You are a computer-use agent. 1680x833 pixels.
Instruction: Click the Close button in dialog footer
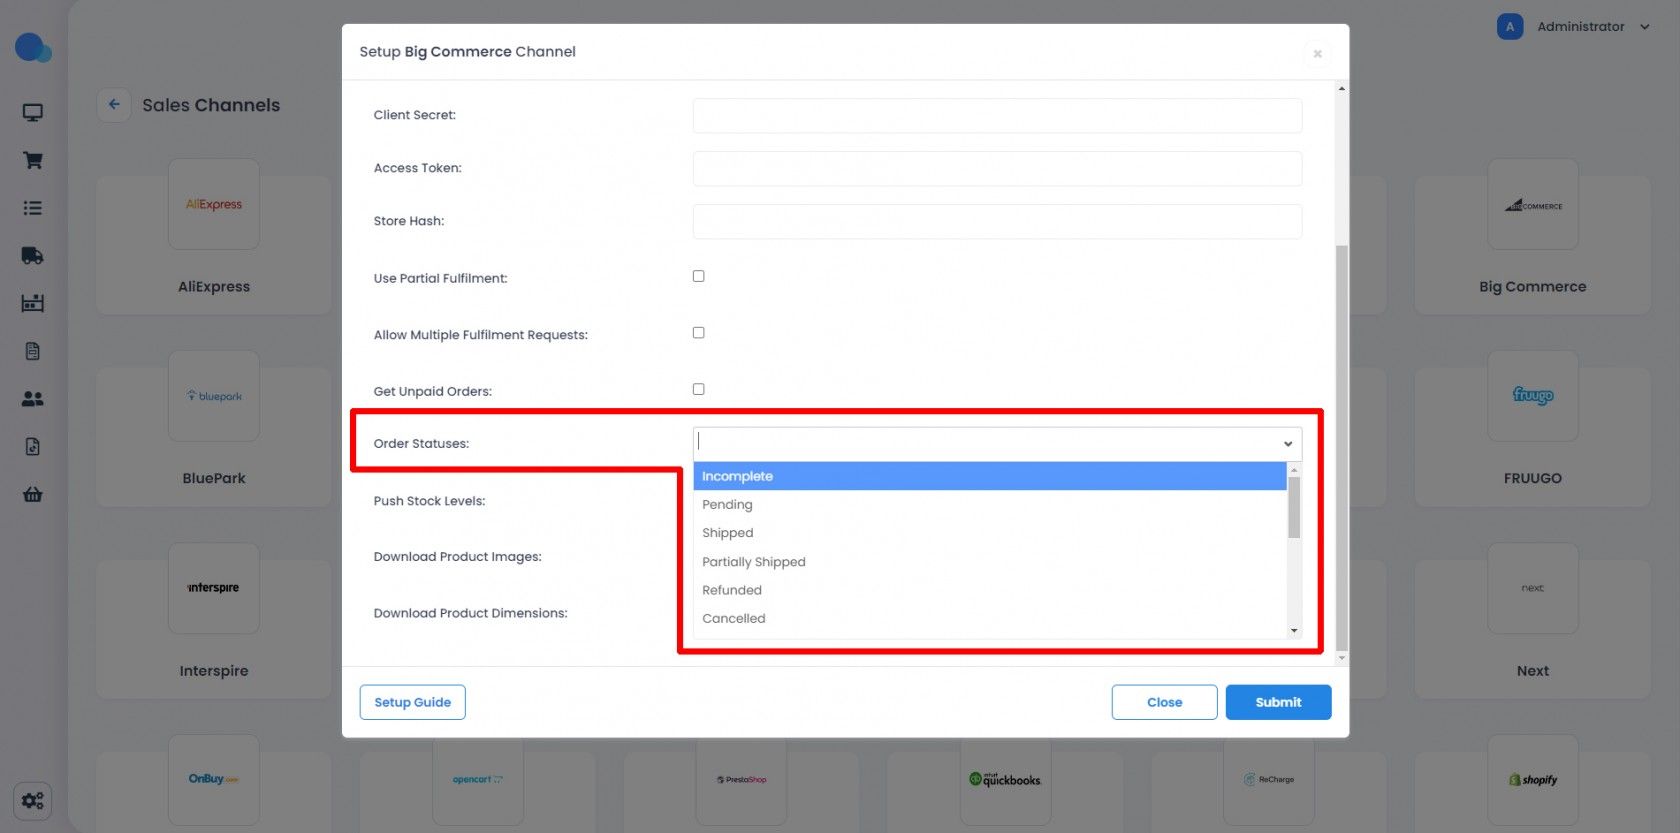1164,702
